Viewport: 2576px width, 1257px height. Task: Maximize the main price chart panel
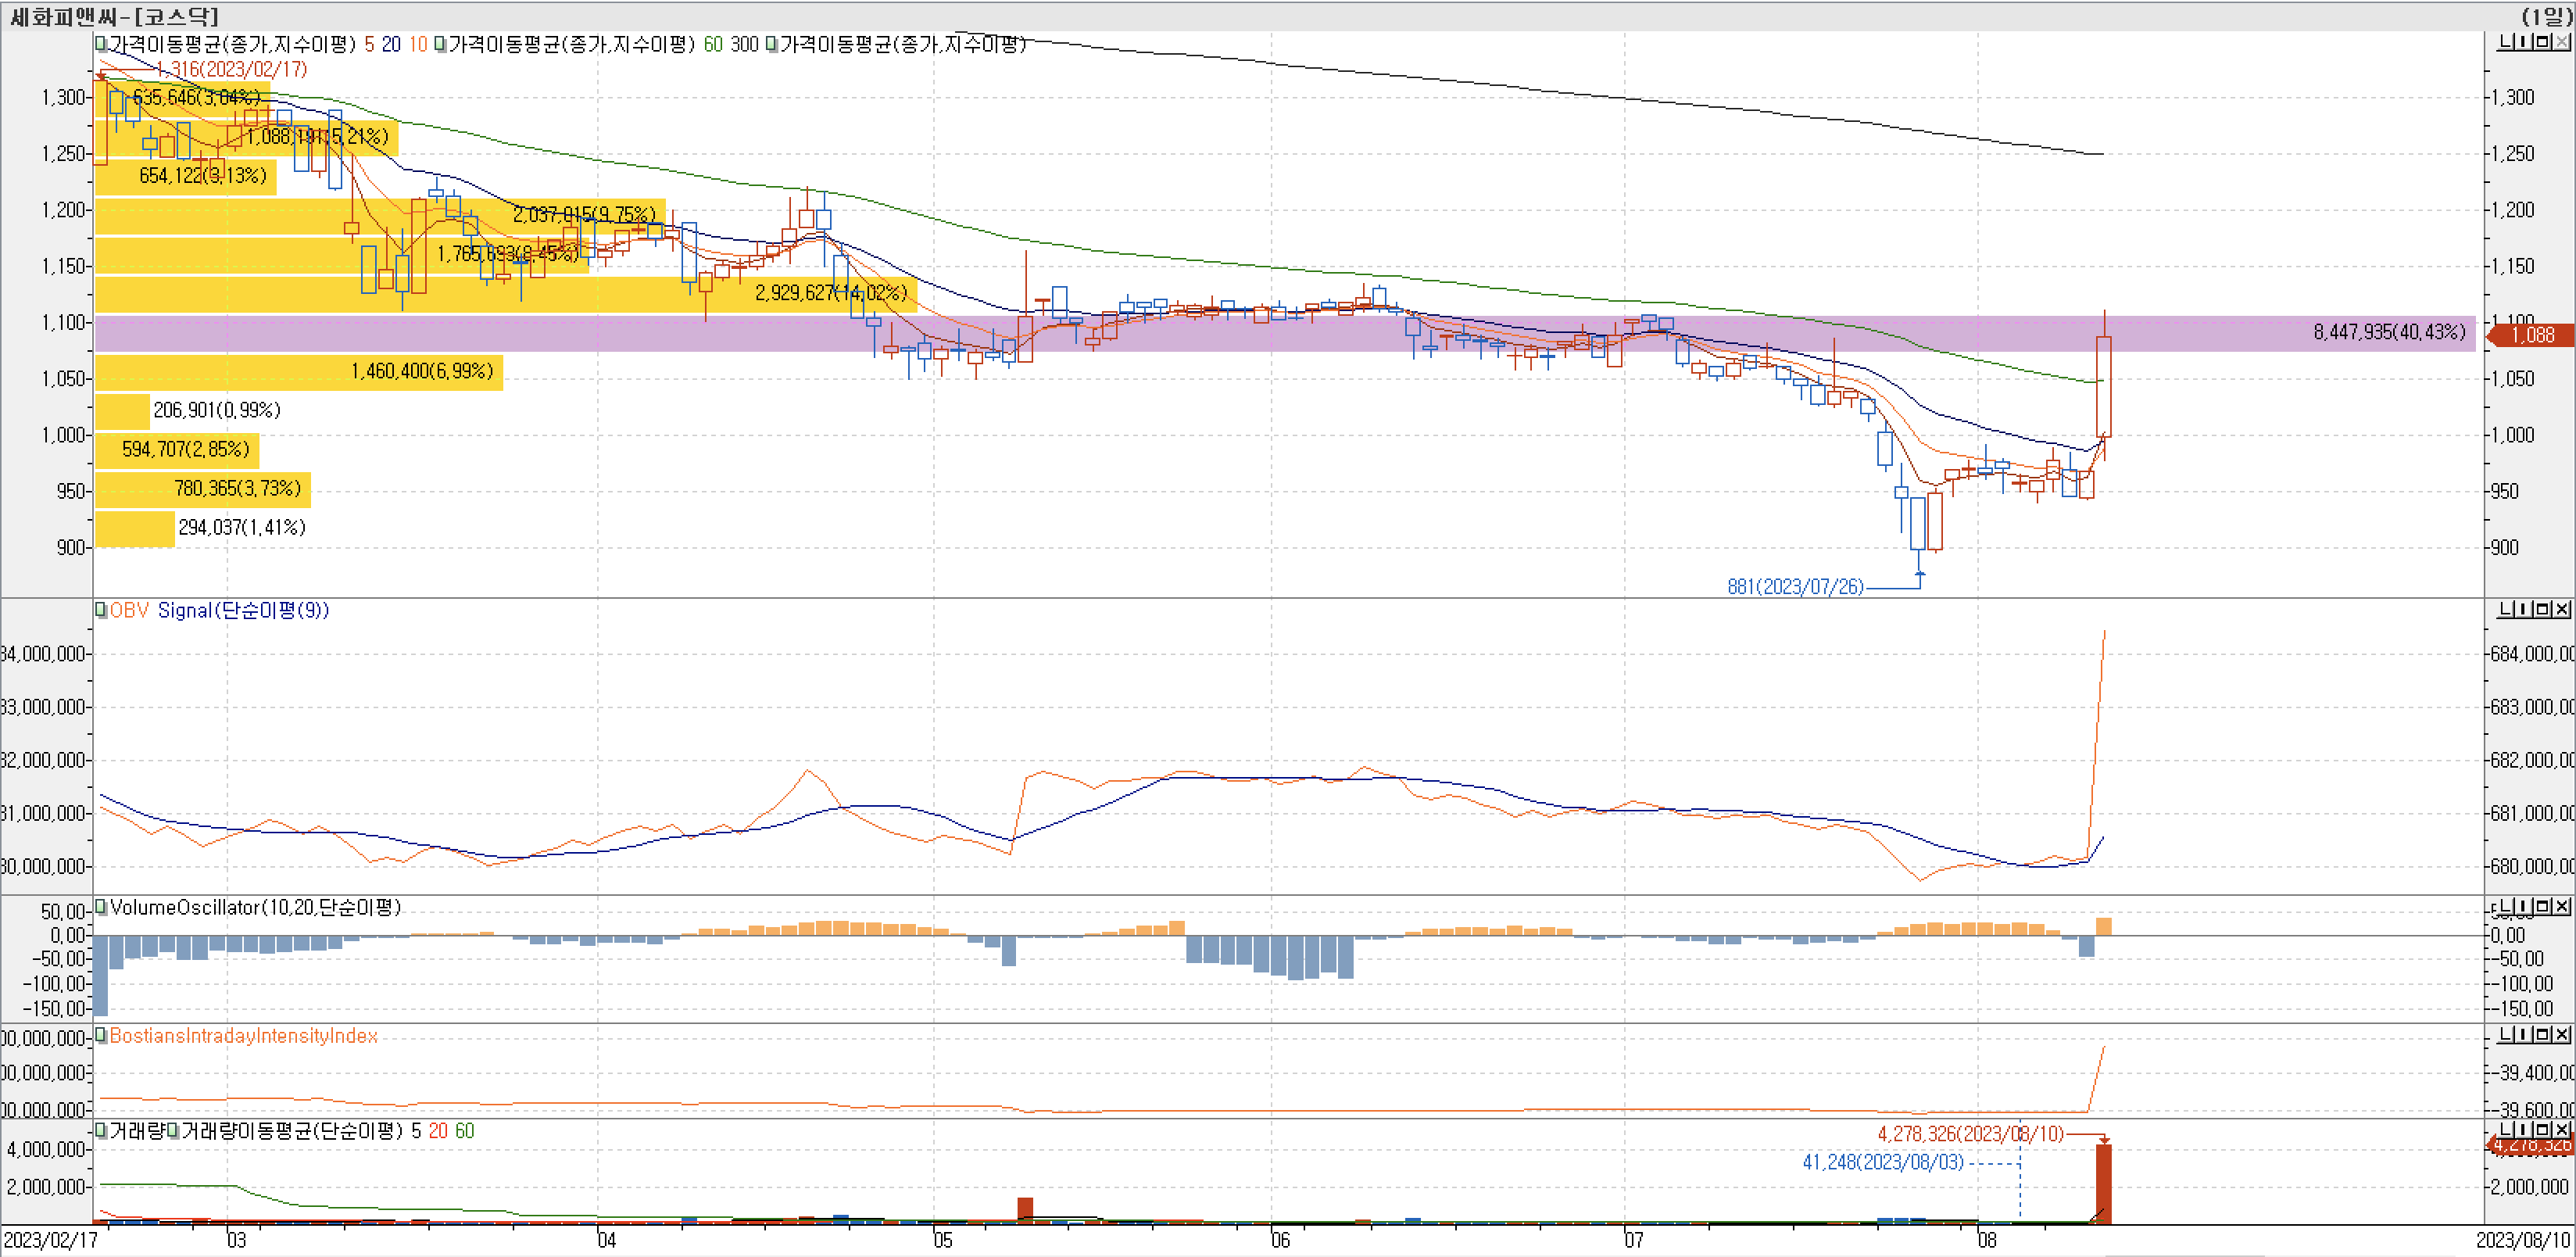(2543, 42)
